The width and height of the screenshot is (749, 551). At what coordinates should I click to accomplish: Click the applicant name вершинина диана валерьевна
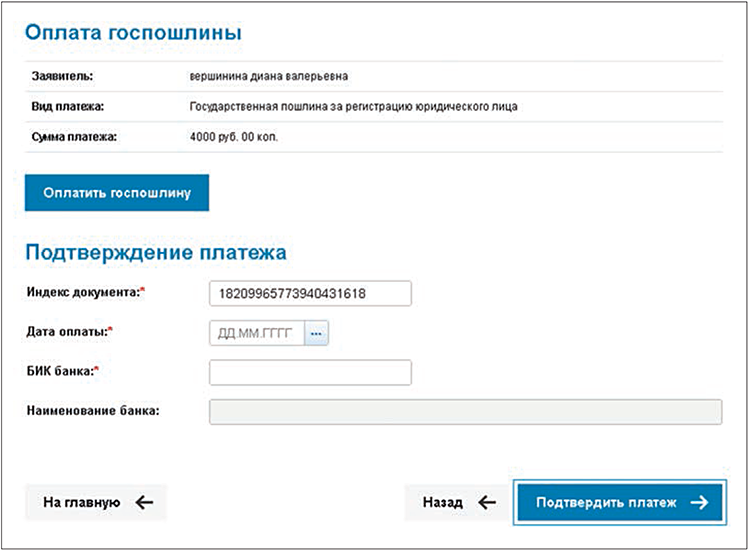point(268,76)
